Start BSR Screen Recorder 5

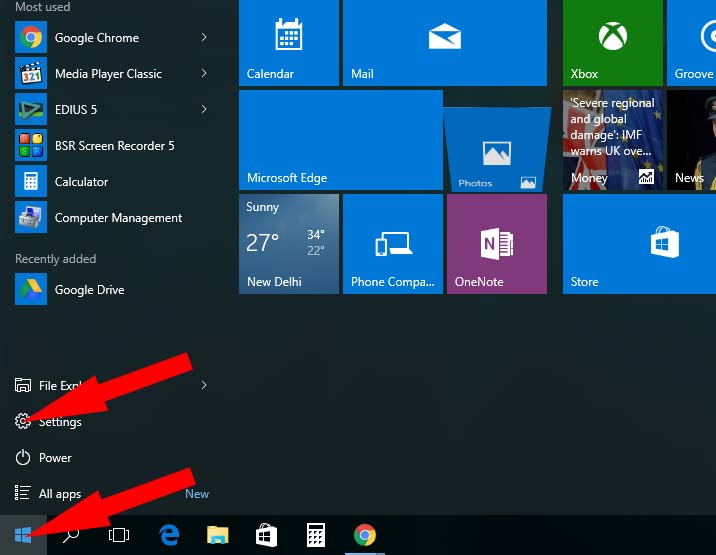point(112,146)
